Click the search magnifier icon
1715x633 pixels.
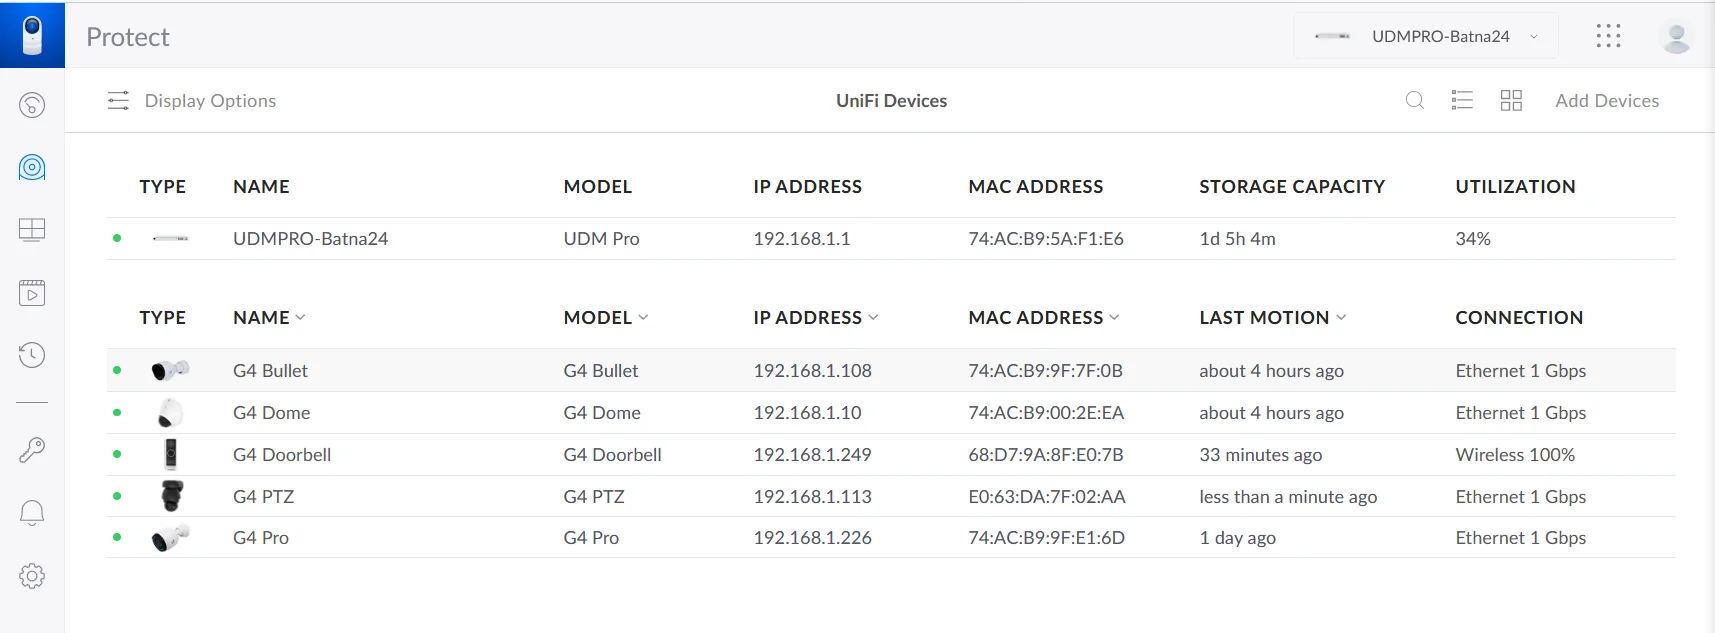(x=1414, y=100)
